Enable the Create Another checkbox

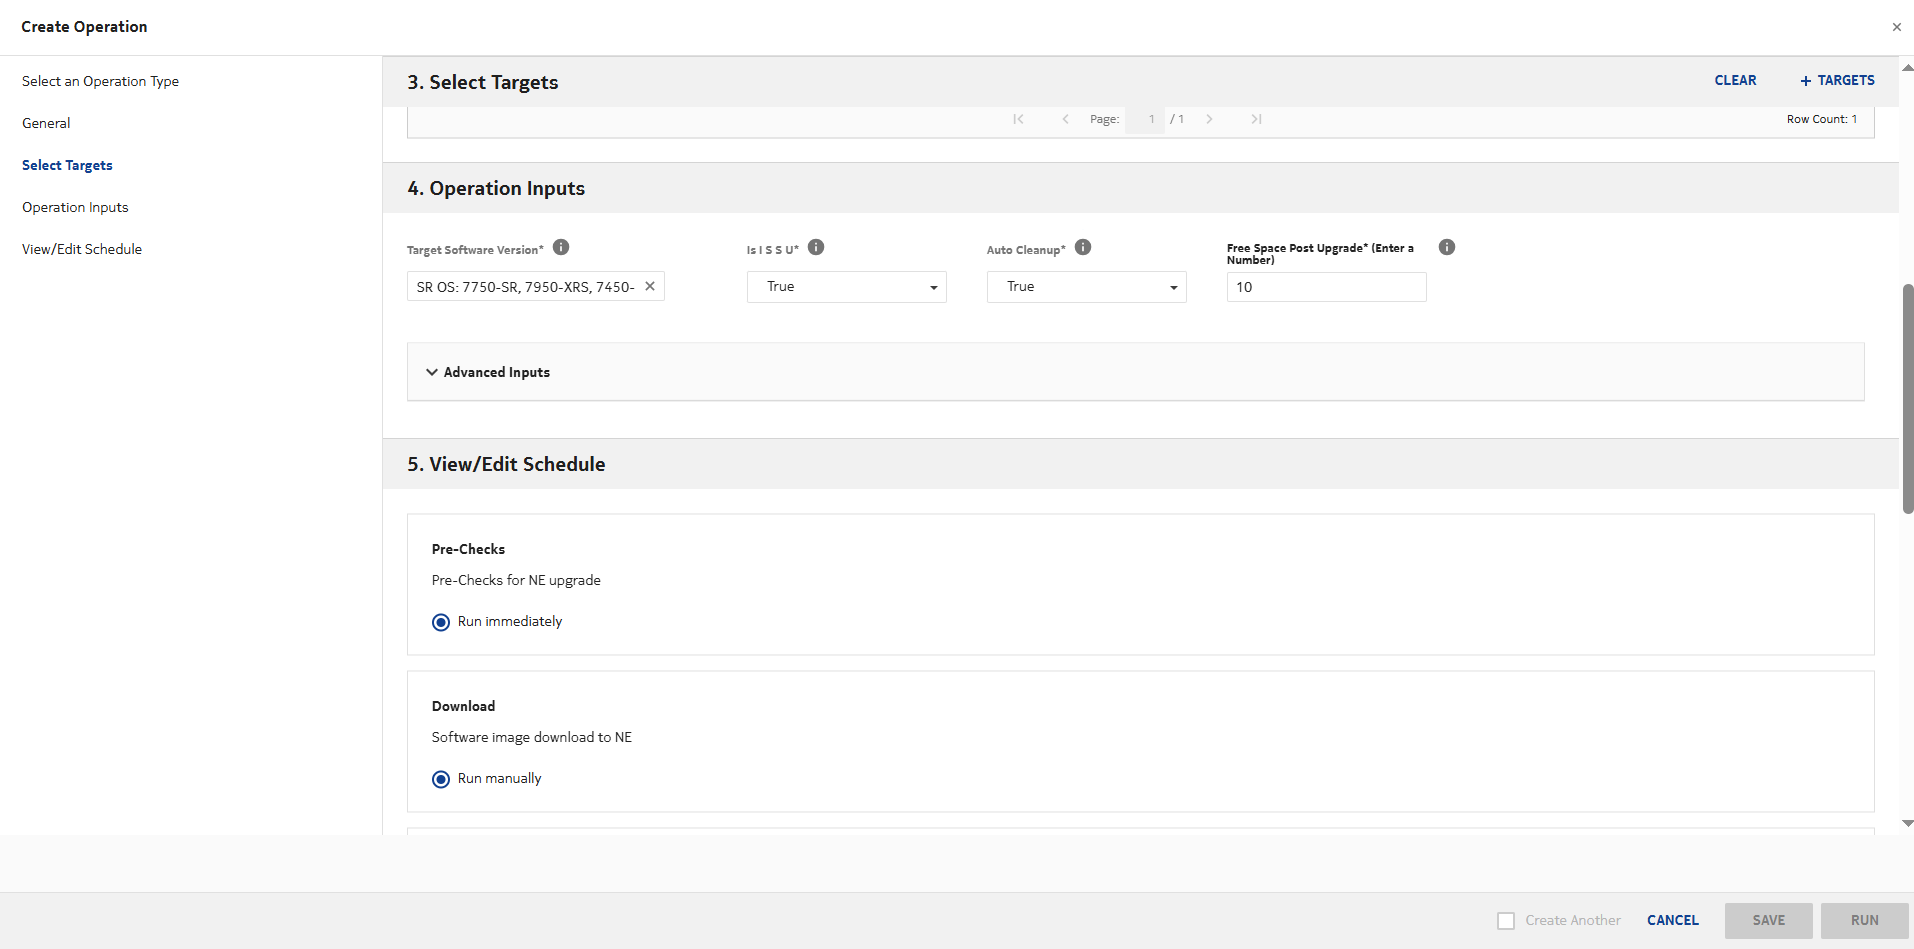(x=1506, y=920)
